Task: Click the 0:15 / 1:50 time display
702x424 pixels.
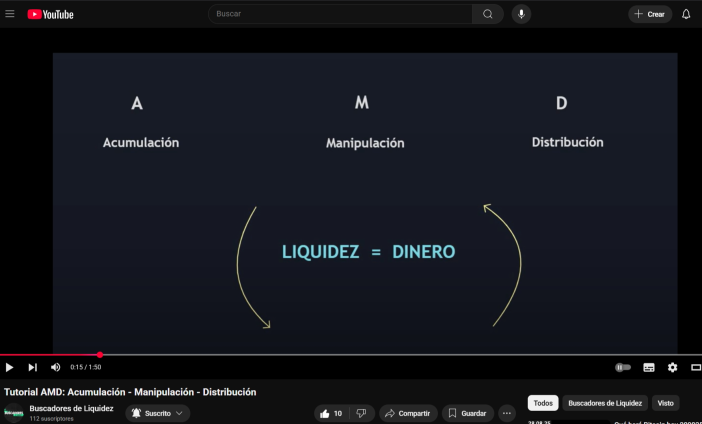Action: coord(86,367)
